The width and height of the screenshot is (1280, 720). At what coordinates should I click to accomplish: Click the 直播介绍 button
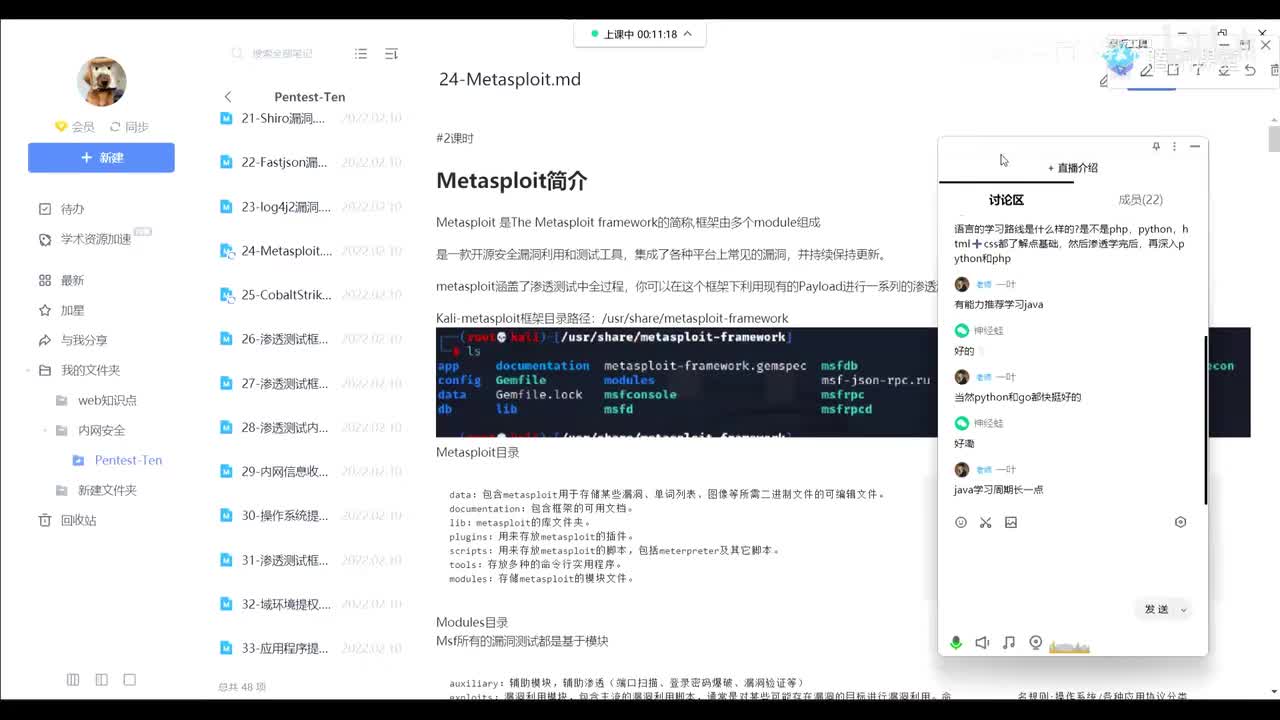1073,168
